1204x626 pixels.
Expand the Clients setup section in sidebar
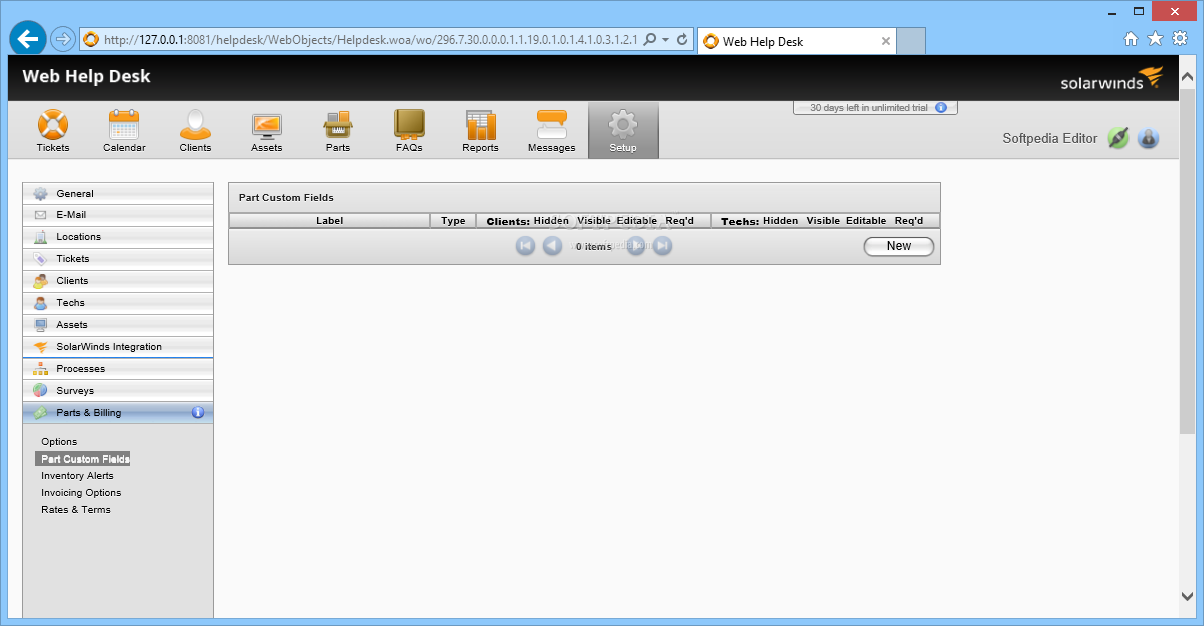(118, 281)
